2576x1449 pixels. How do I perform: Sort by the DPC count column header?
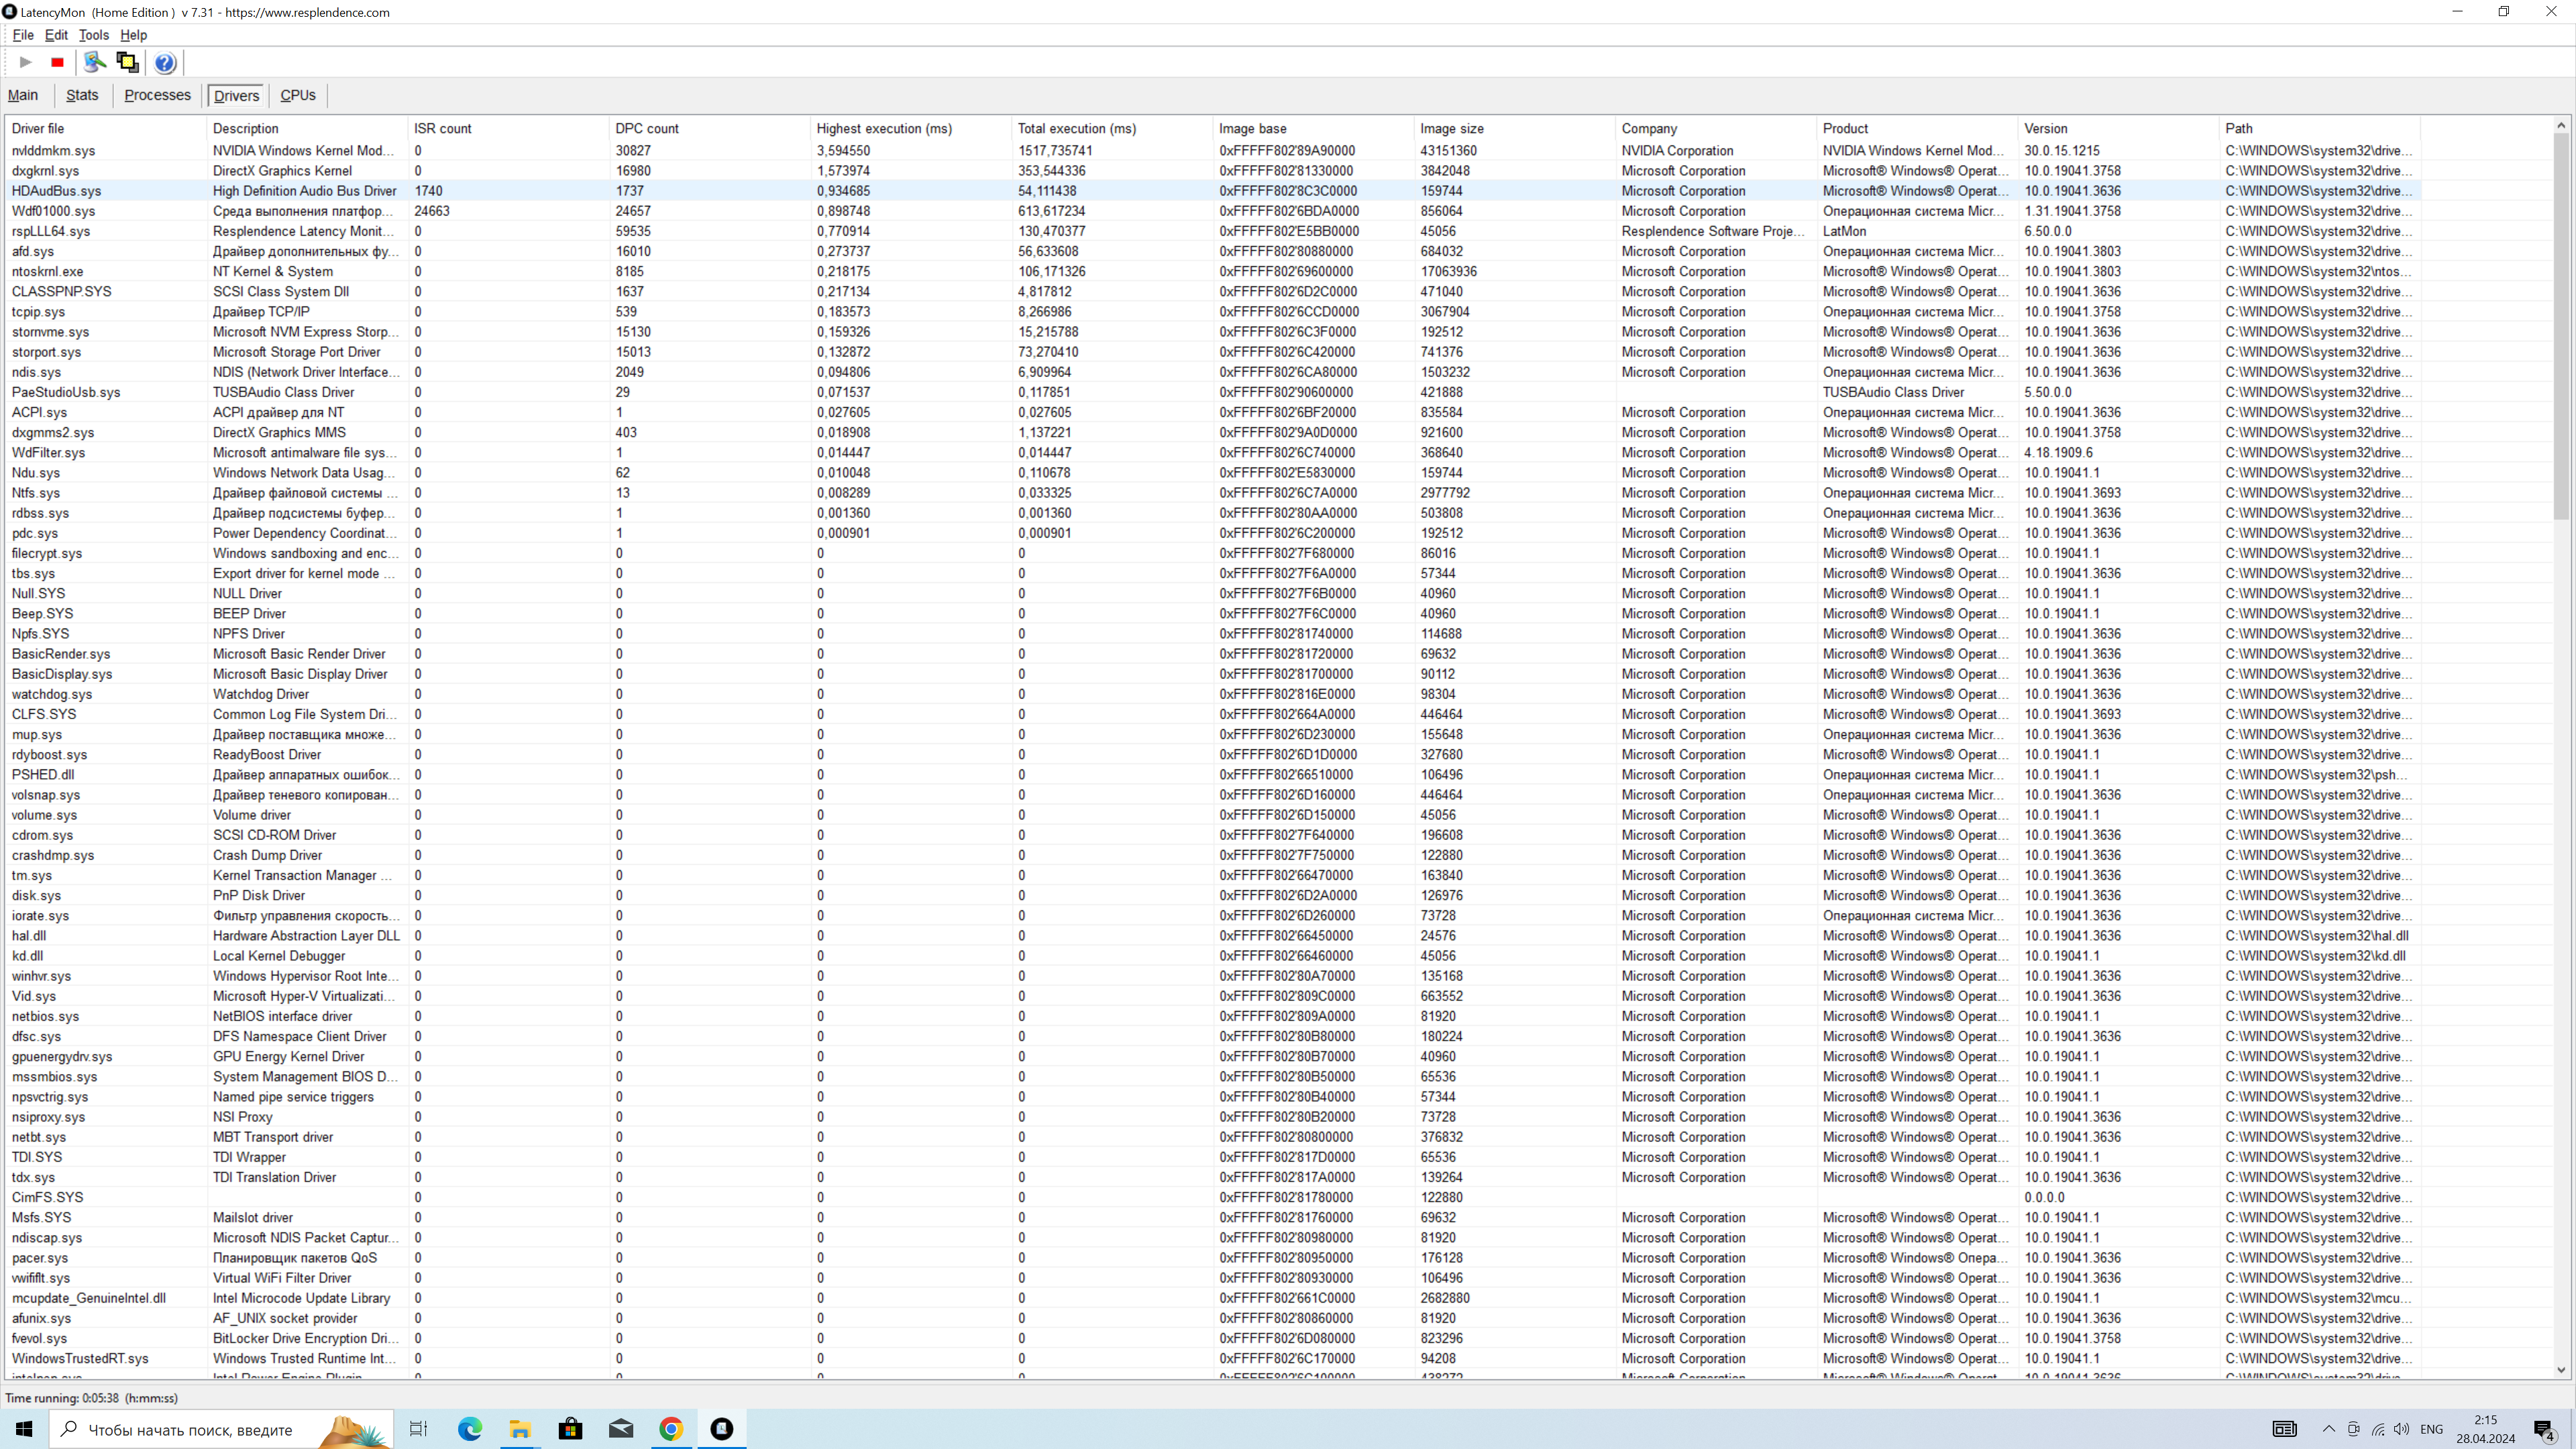(647, 128)
